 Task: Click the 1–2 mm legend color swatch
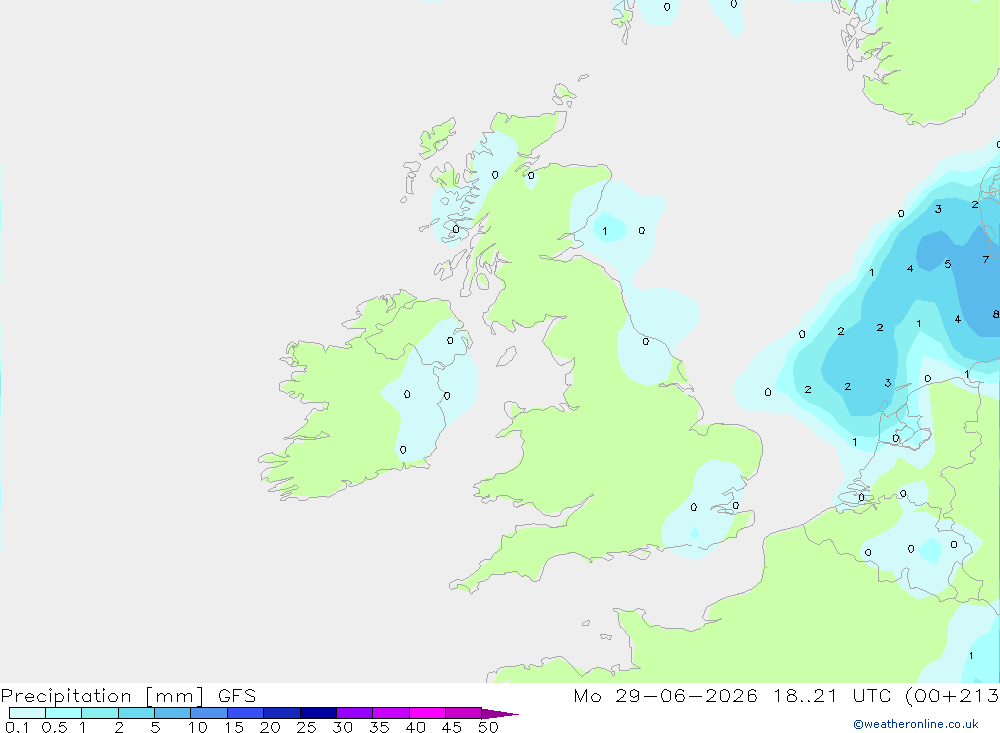(99, 713)
